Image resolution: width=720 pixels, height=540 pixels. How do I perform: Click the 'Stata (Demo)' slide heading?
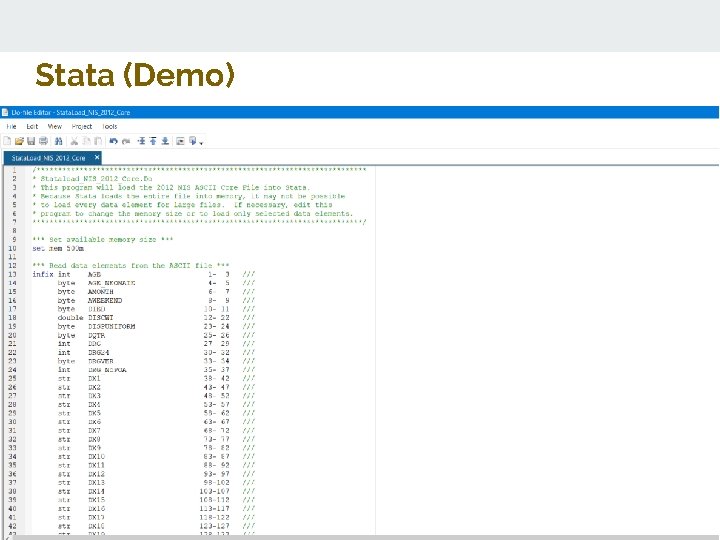pyautogui.click(x=135, y=74)
